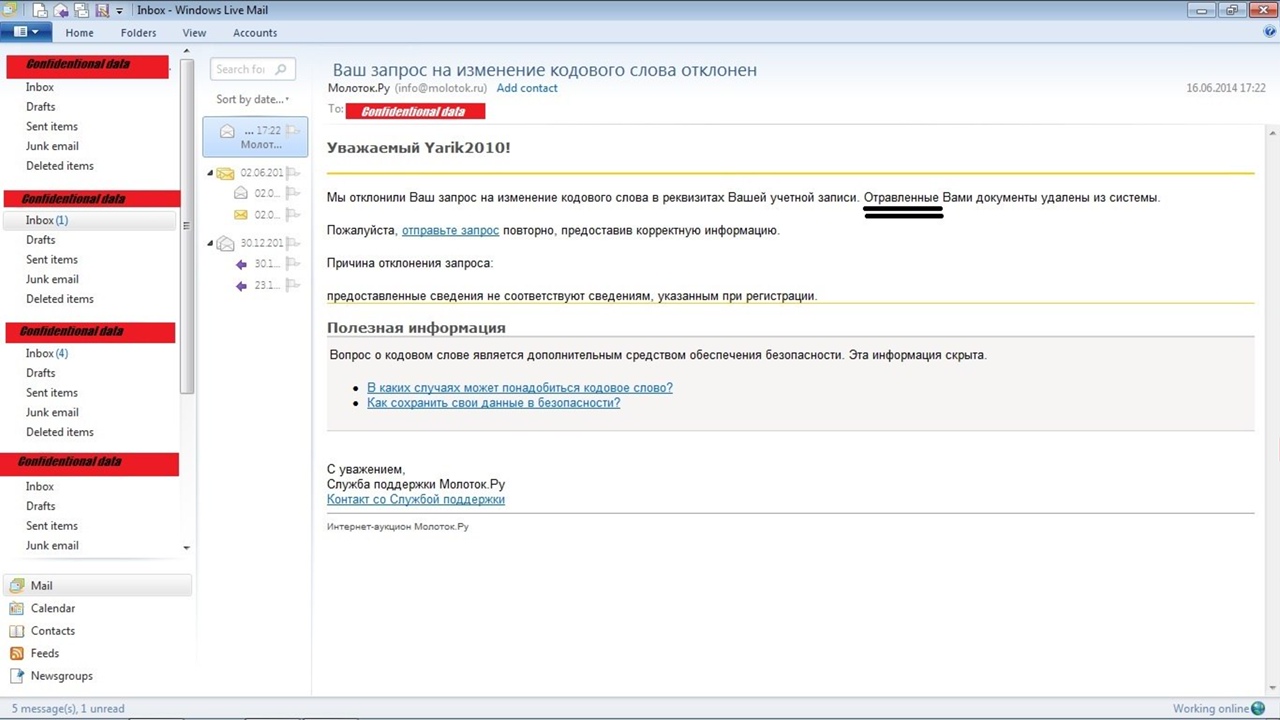The width and height of the screenshot is (1280, 720).
Task: Collapse the 30.12 conversation thread
Action: tap(211, 243)
